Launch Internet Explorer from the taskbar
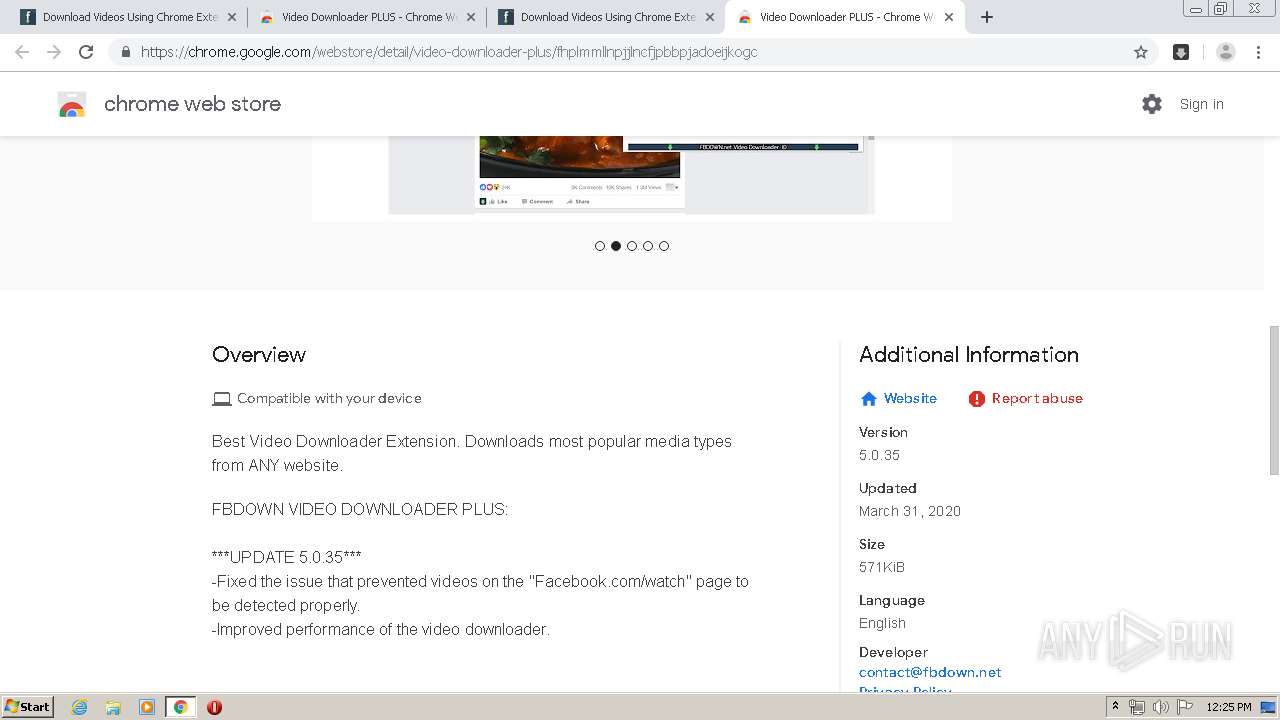The width and height of the screenshot is (1280, 720). [80, 707]
